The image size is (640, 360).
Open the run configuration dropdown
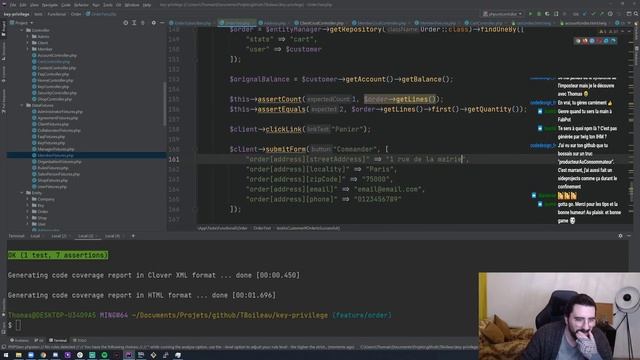click(x=502, y=14)
